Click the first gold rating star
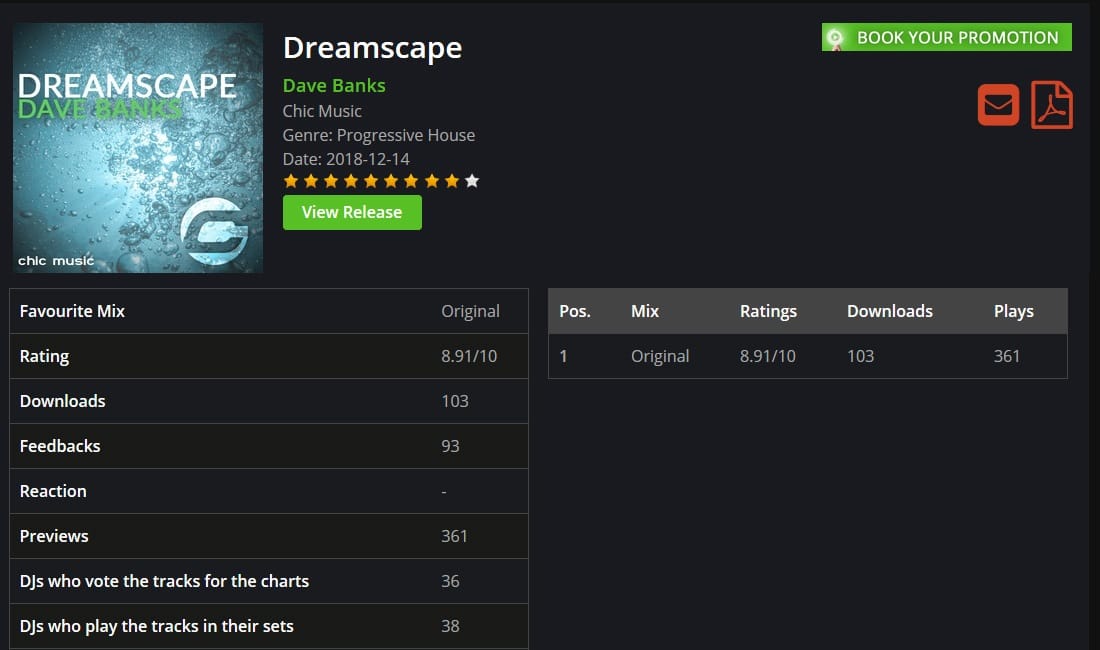1100x650 pixels. pyautogui.click(x=290, y=182)
